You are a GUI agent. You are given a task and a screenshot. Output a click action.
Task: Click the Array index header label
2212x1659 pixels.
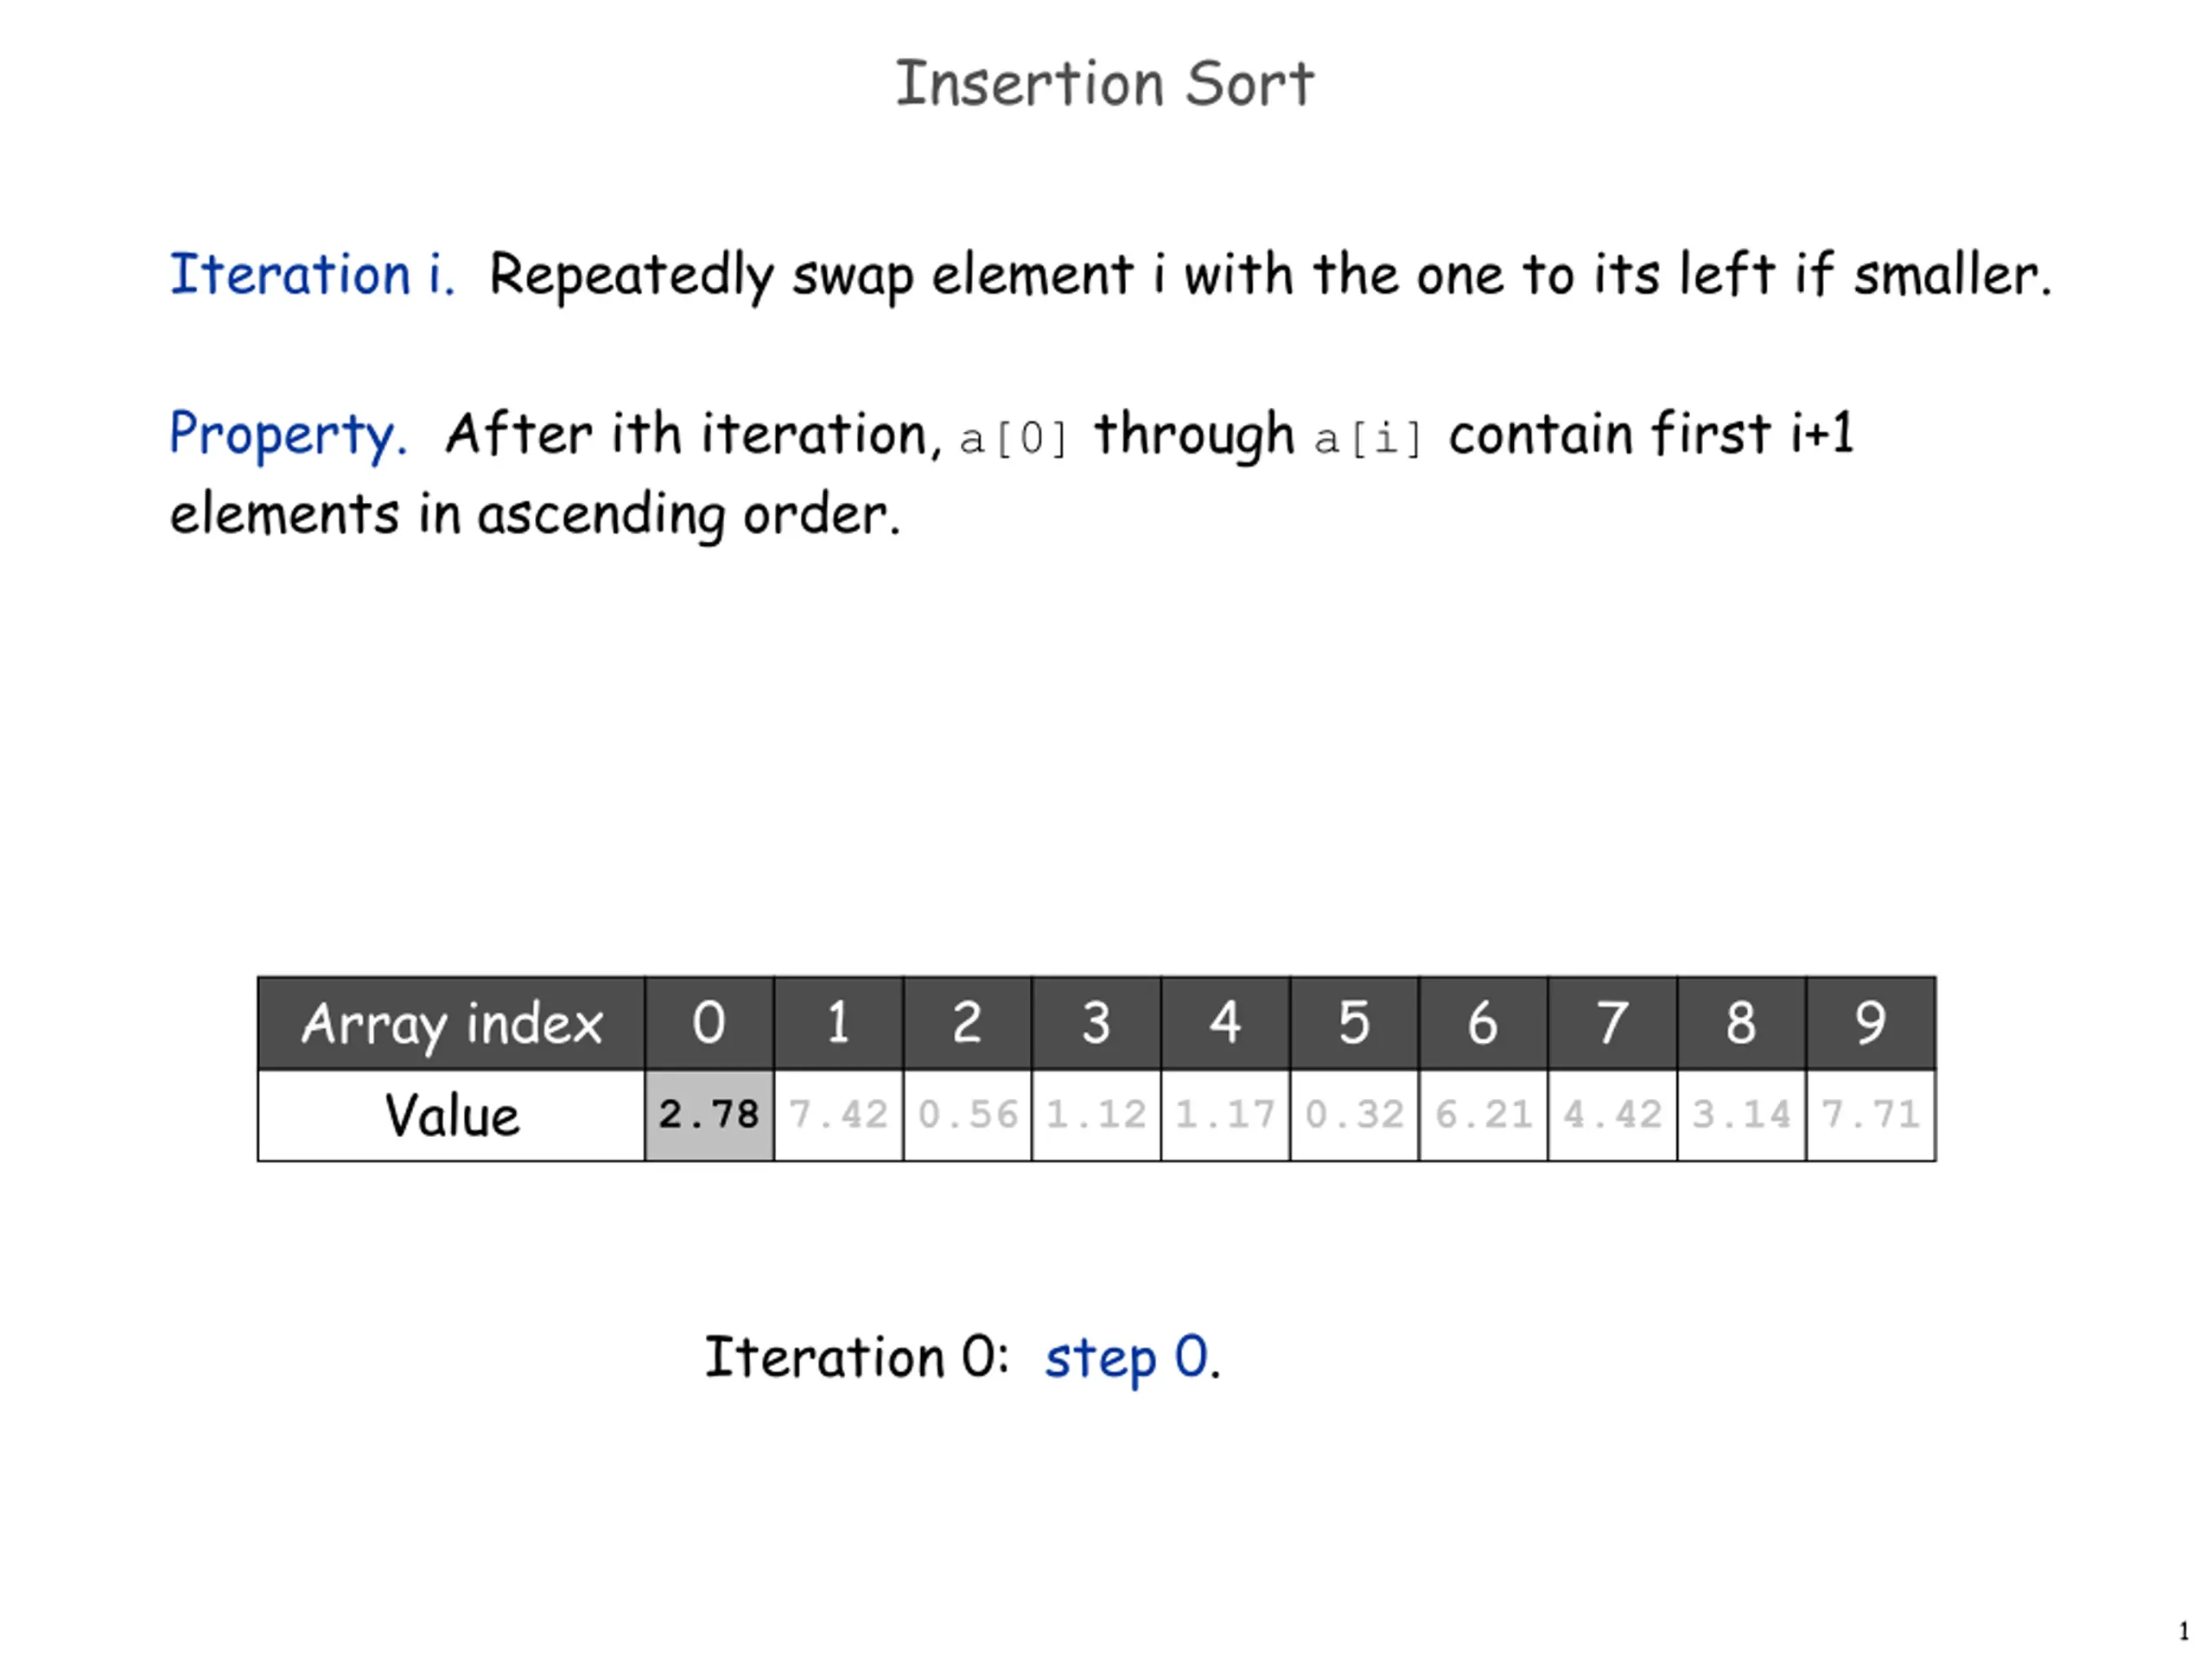point(452,1024)
